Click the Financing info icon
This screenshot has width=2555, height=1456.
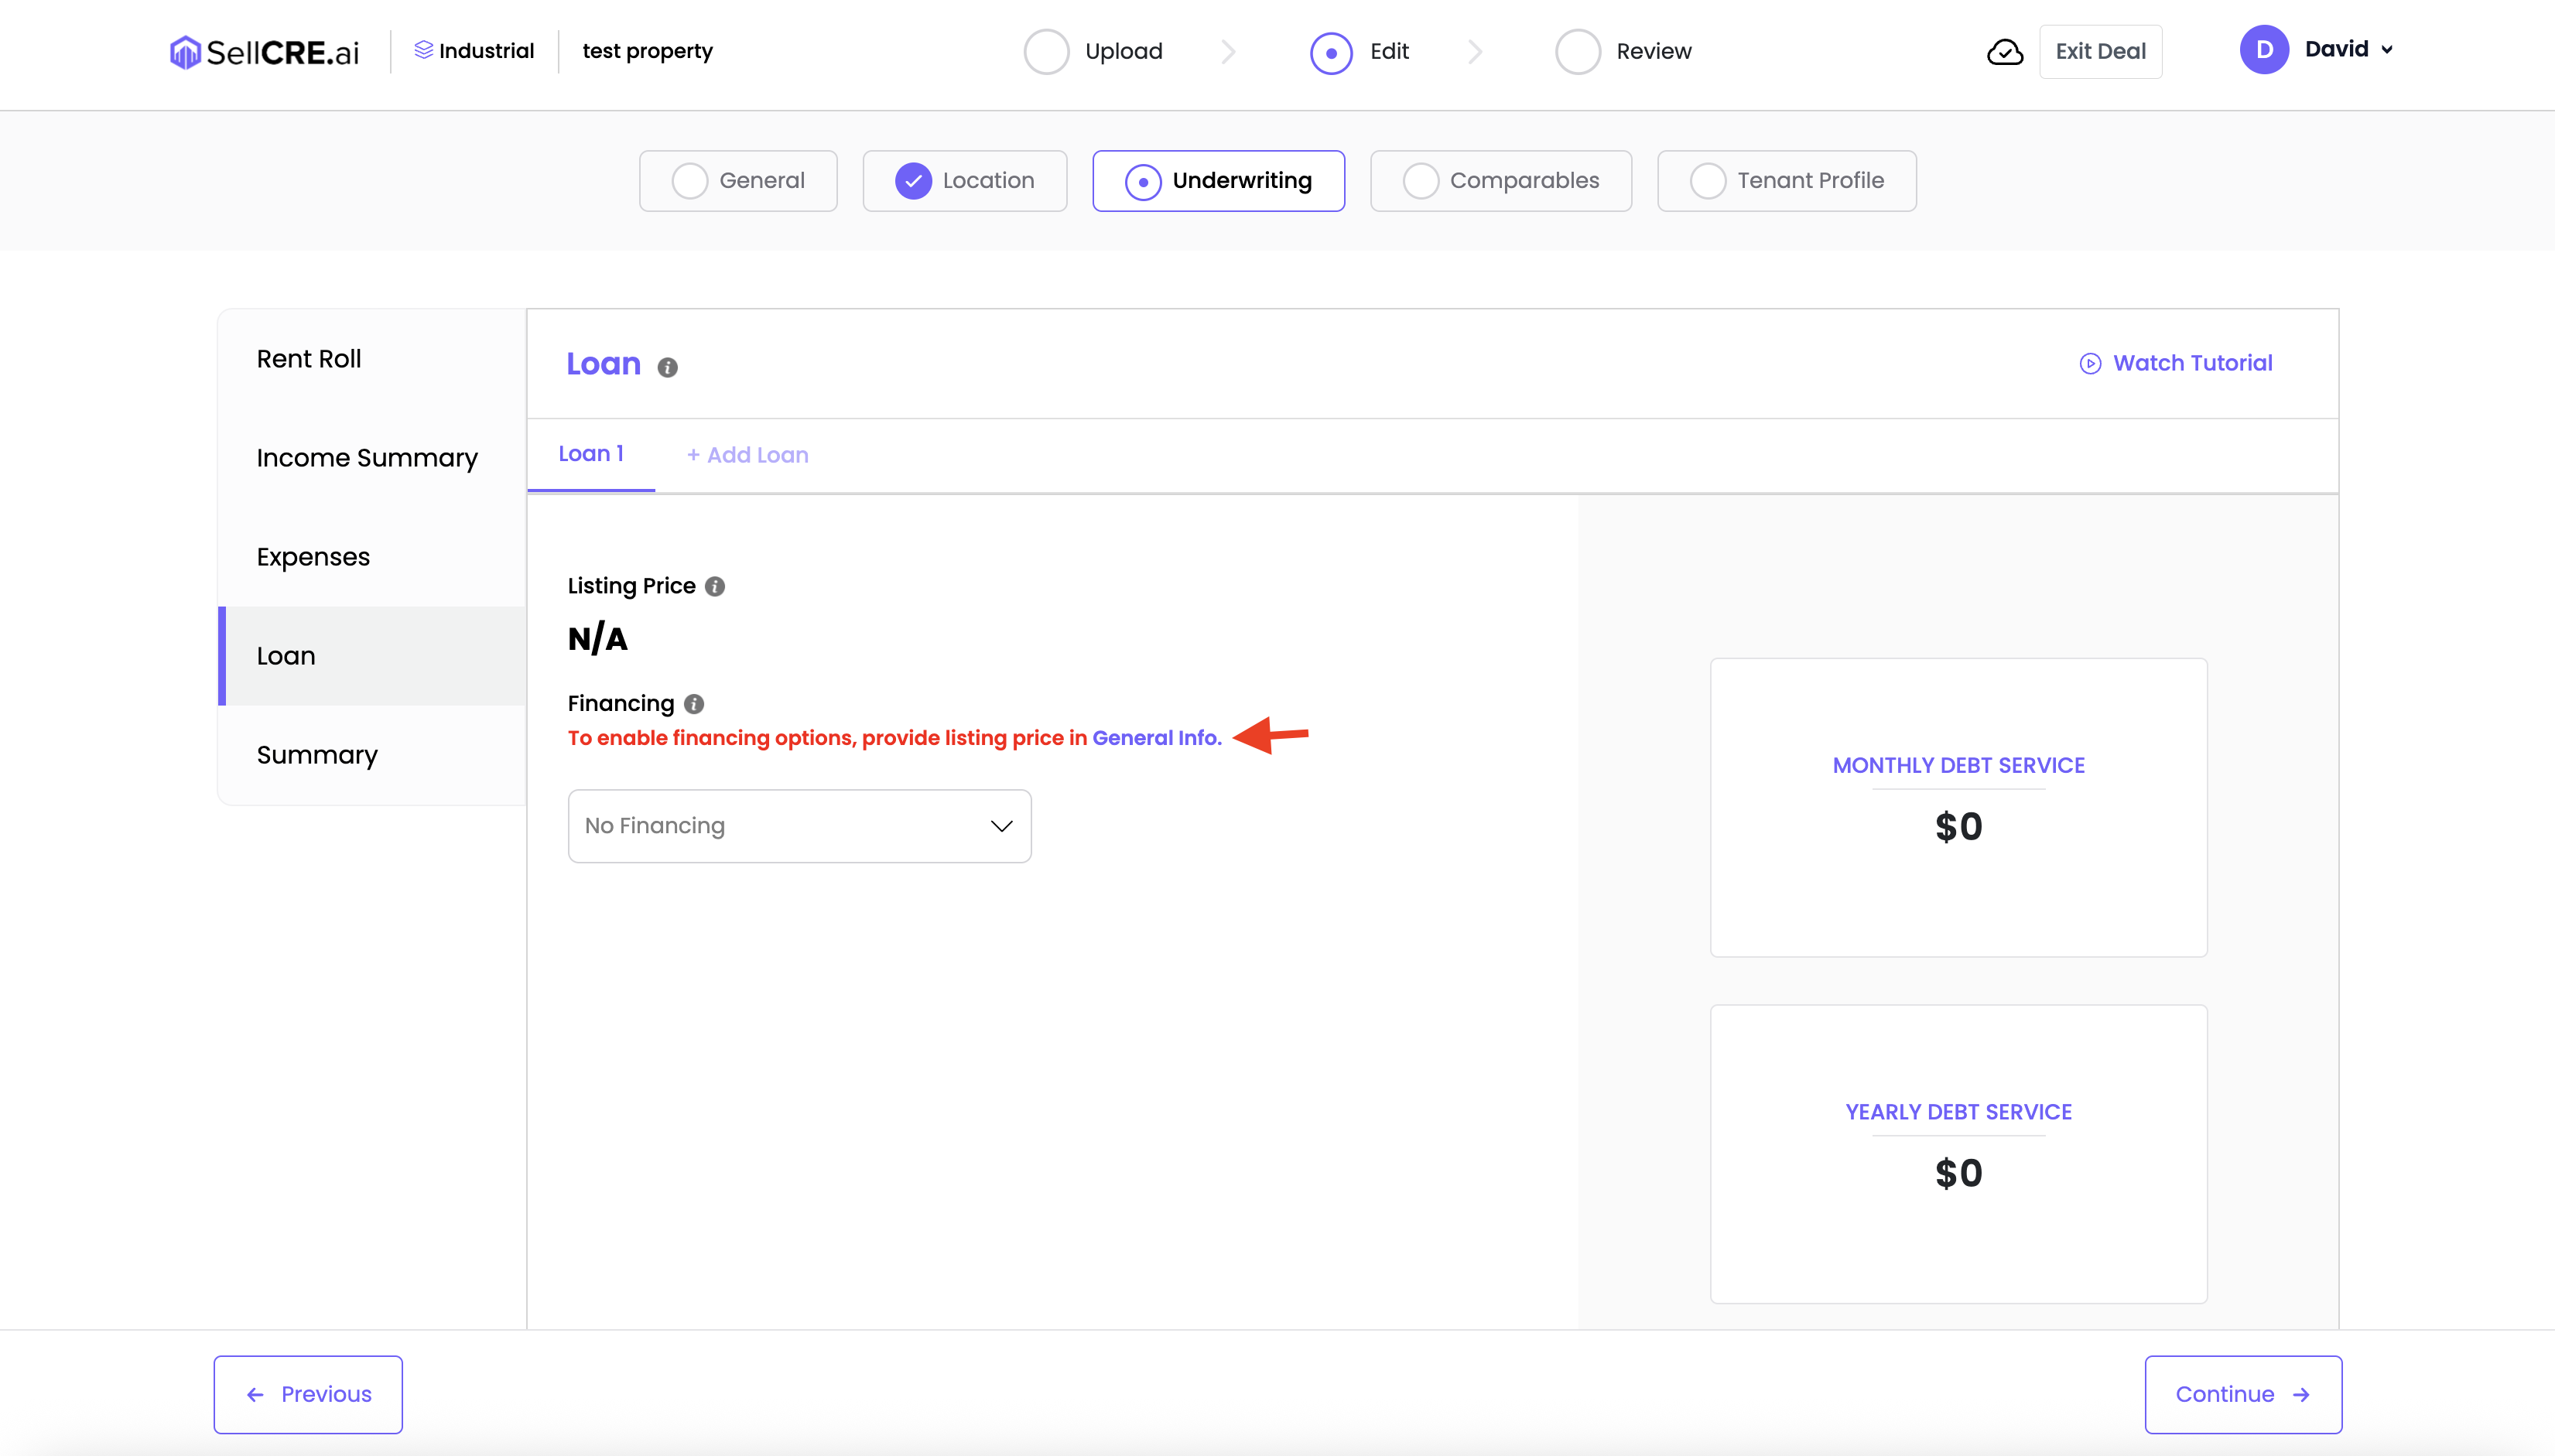pyautogui.click(x=694, y=704)
